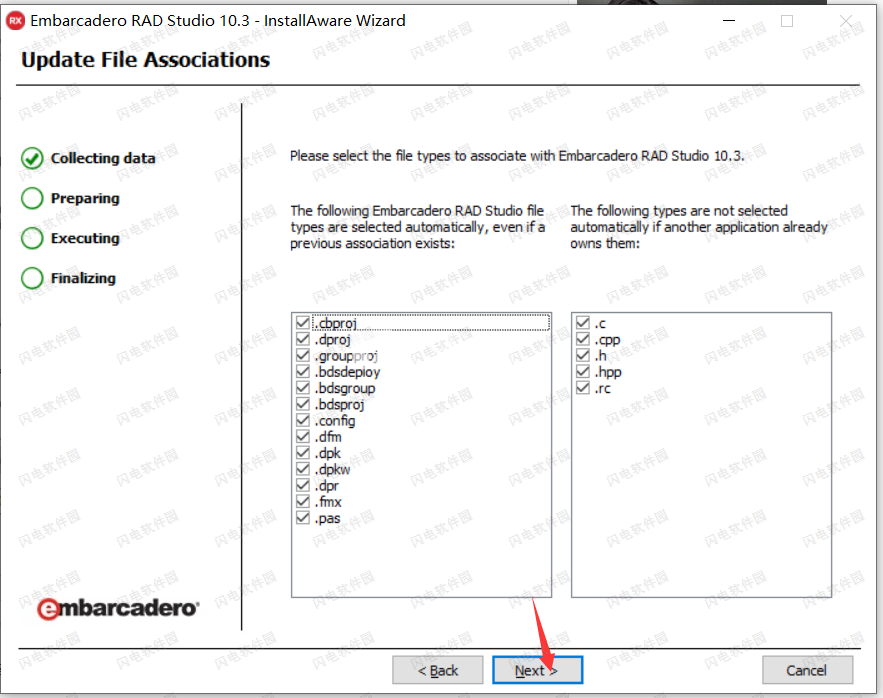Click the Preparing step circle icon
Screen dimensions: 883x698
click(32, 198)
